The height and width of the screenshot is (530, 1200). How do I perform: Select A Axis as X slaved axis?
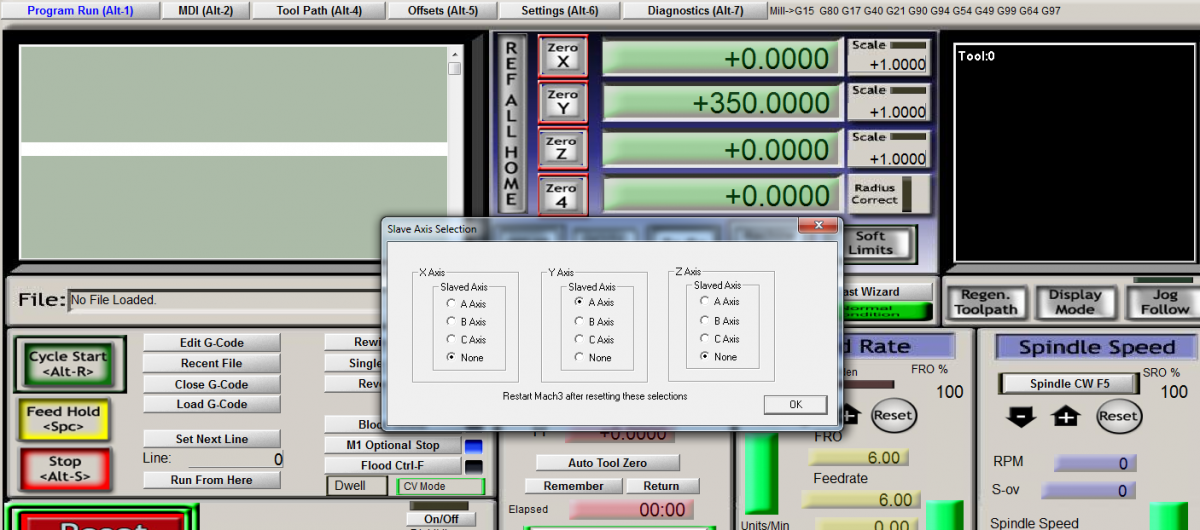click(x=452, y=303)
